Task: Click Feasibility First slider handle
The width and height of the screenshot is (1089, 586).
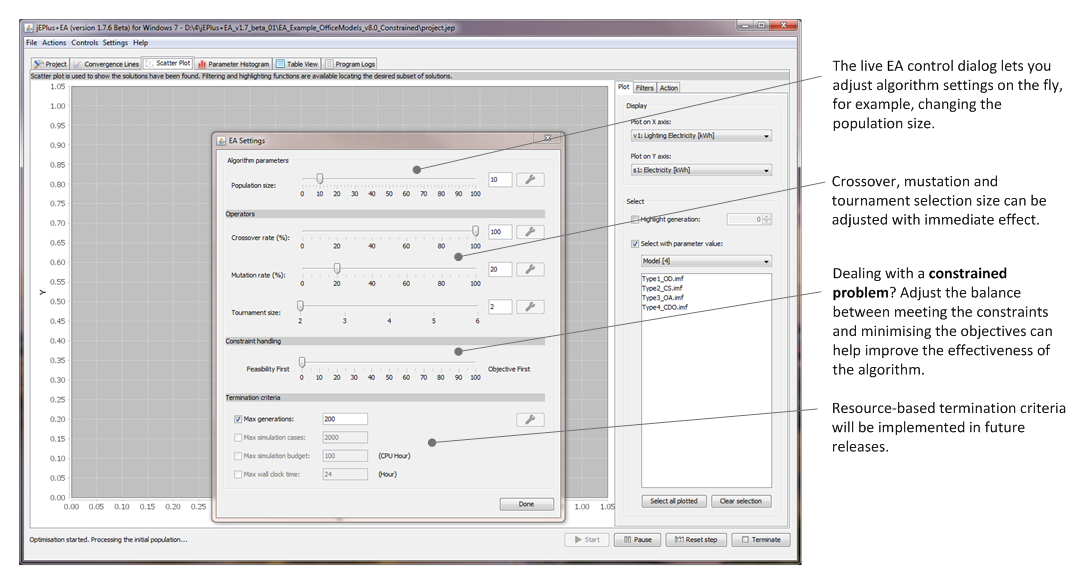Action: [302, 362]
